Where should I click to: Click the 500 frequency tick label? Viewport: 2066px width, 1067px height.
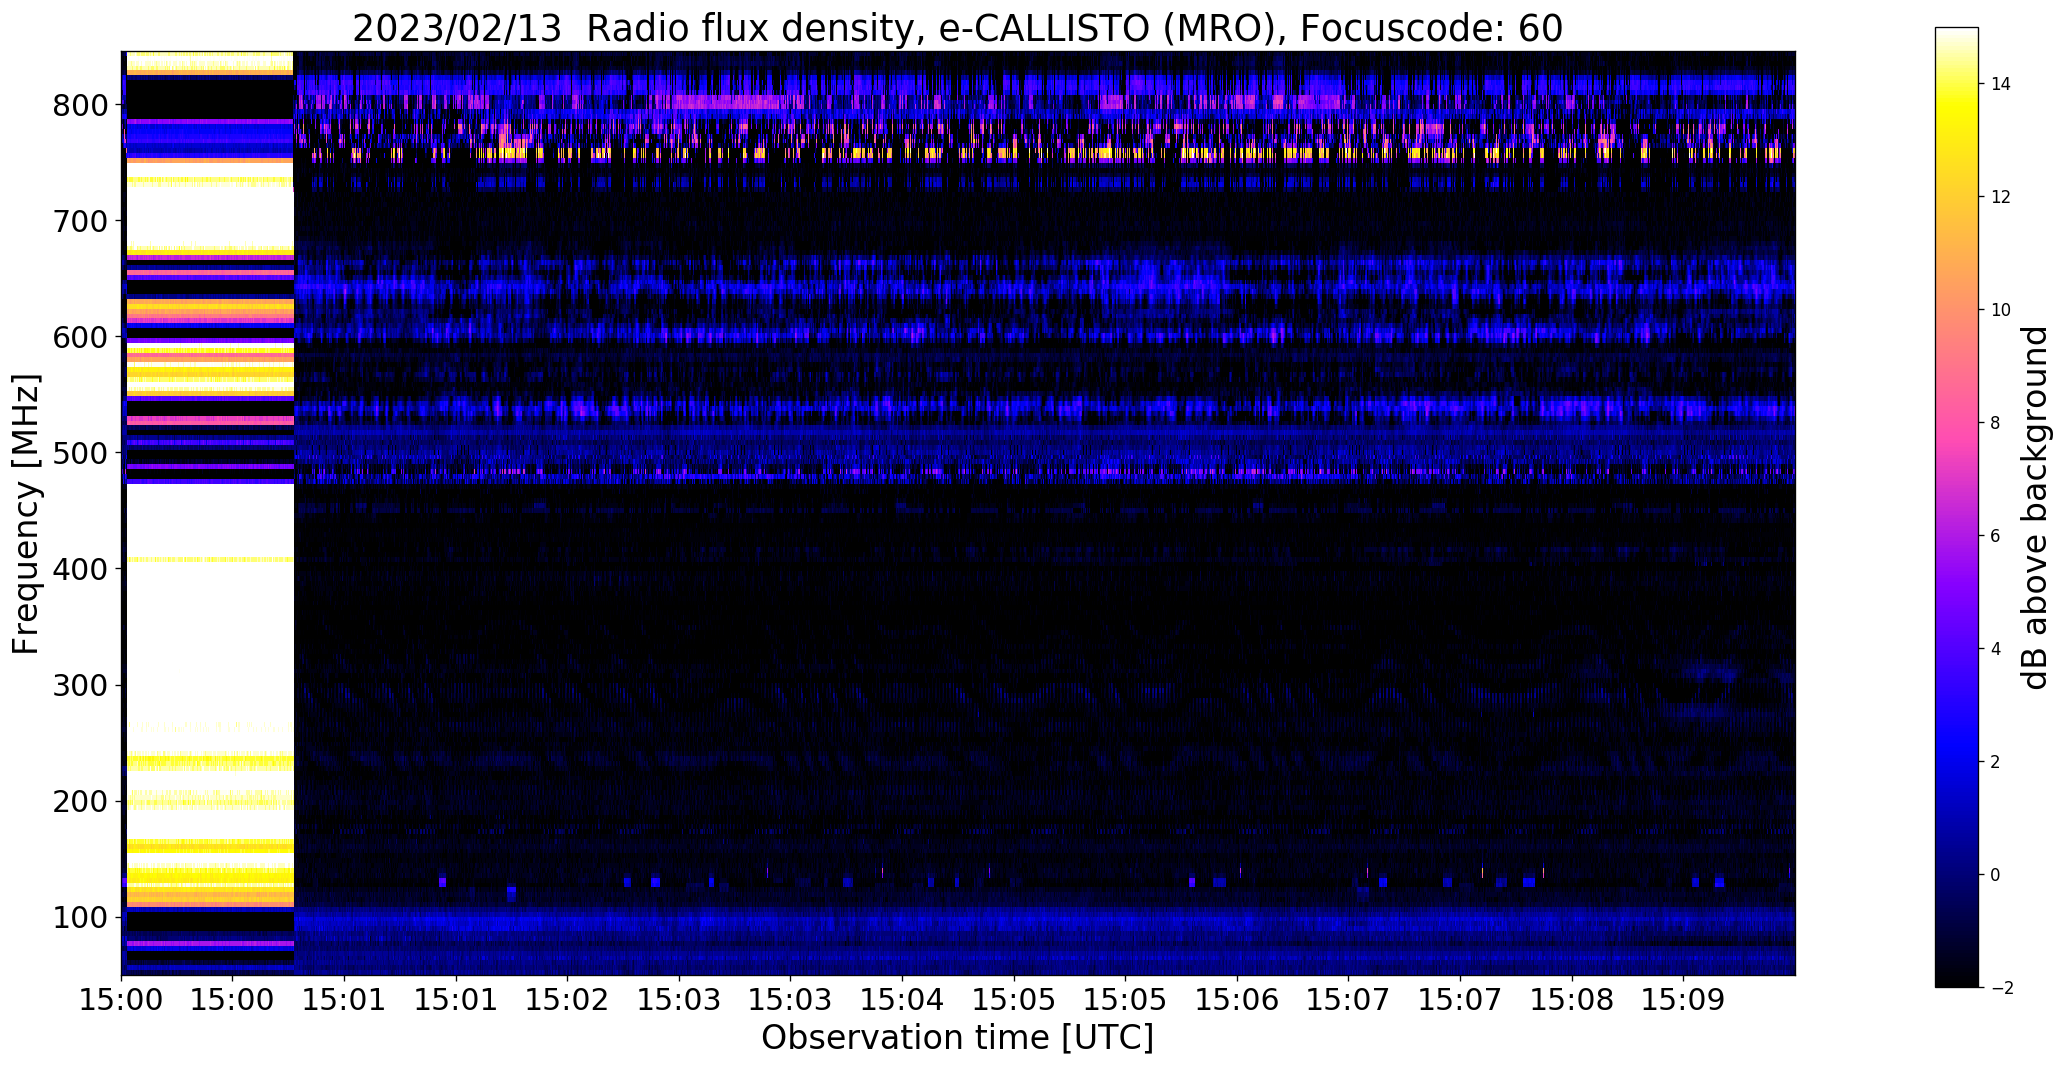click(x=81, y=453)
